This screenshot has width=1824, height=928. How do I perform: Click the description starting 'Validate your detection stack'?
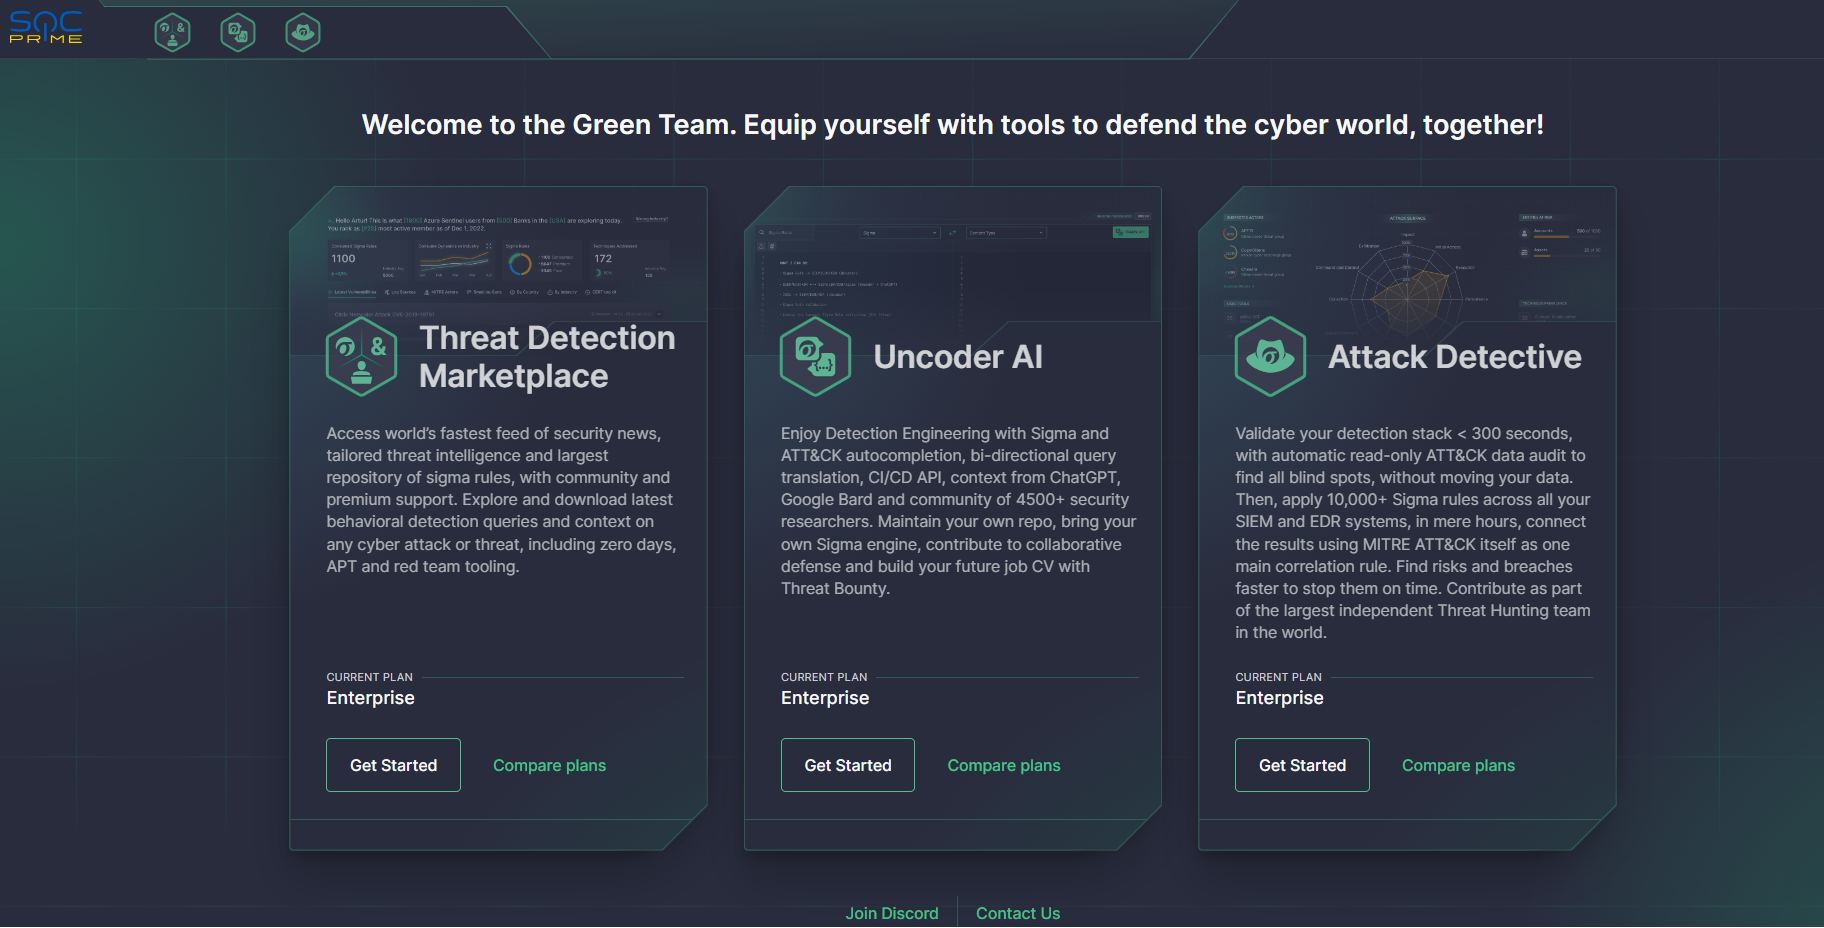[1413, 533]
